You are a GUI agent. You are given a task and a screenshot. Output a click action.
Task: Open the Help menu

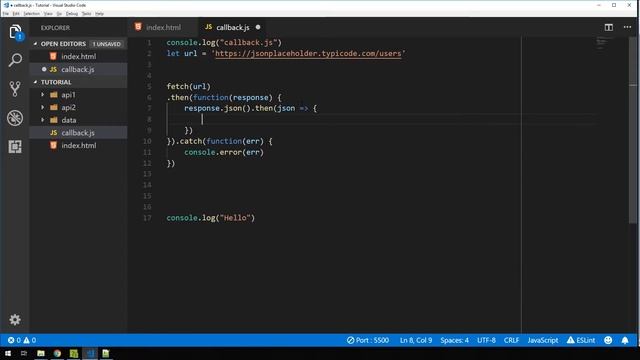(100, 13)
